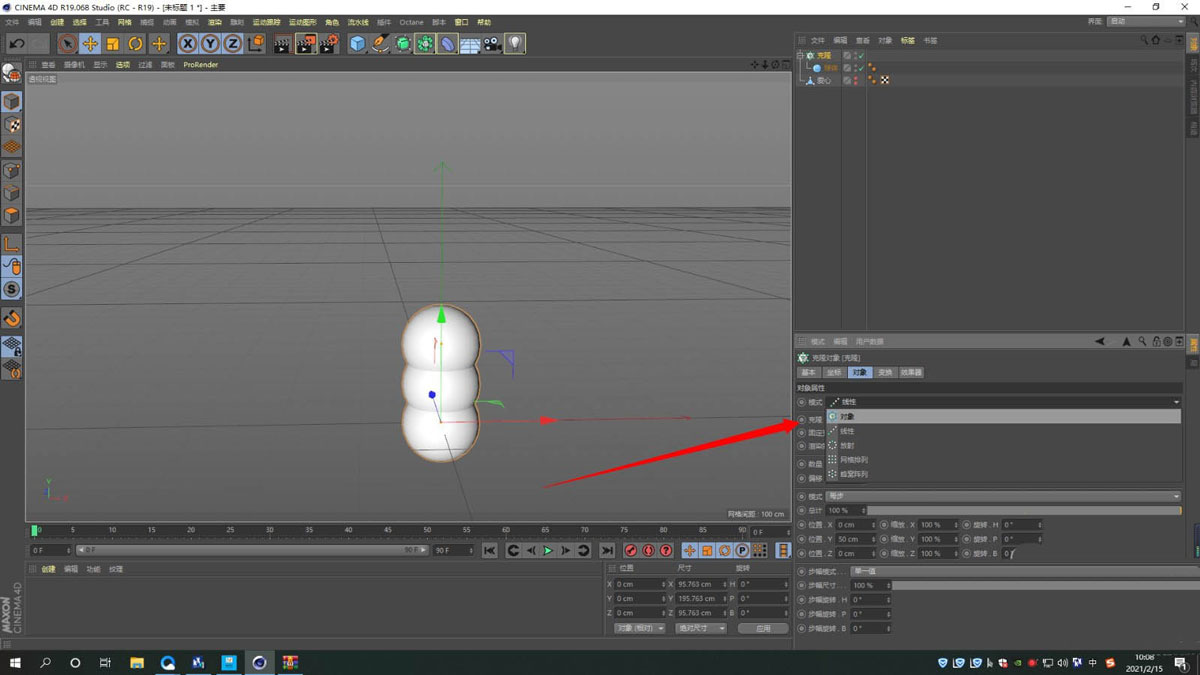The width and height of the screenshot is (1200, 675).
Task: Switch to the 变换 attribute tab
Action: (x=885, y=372)
